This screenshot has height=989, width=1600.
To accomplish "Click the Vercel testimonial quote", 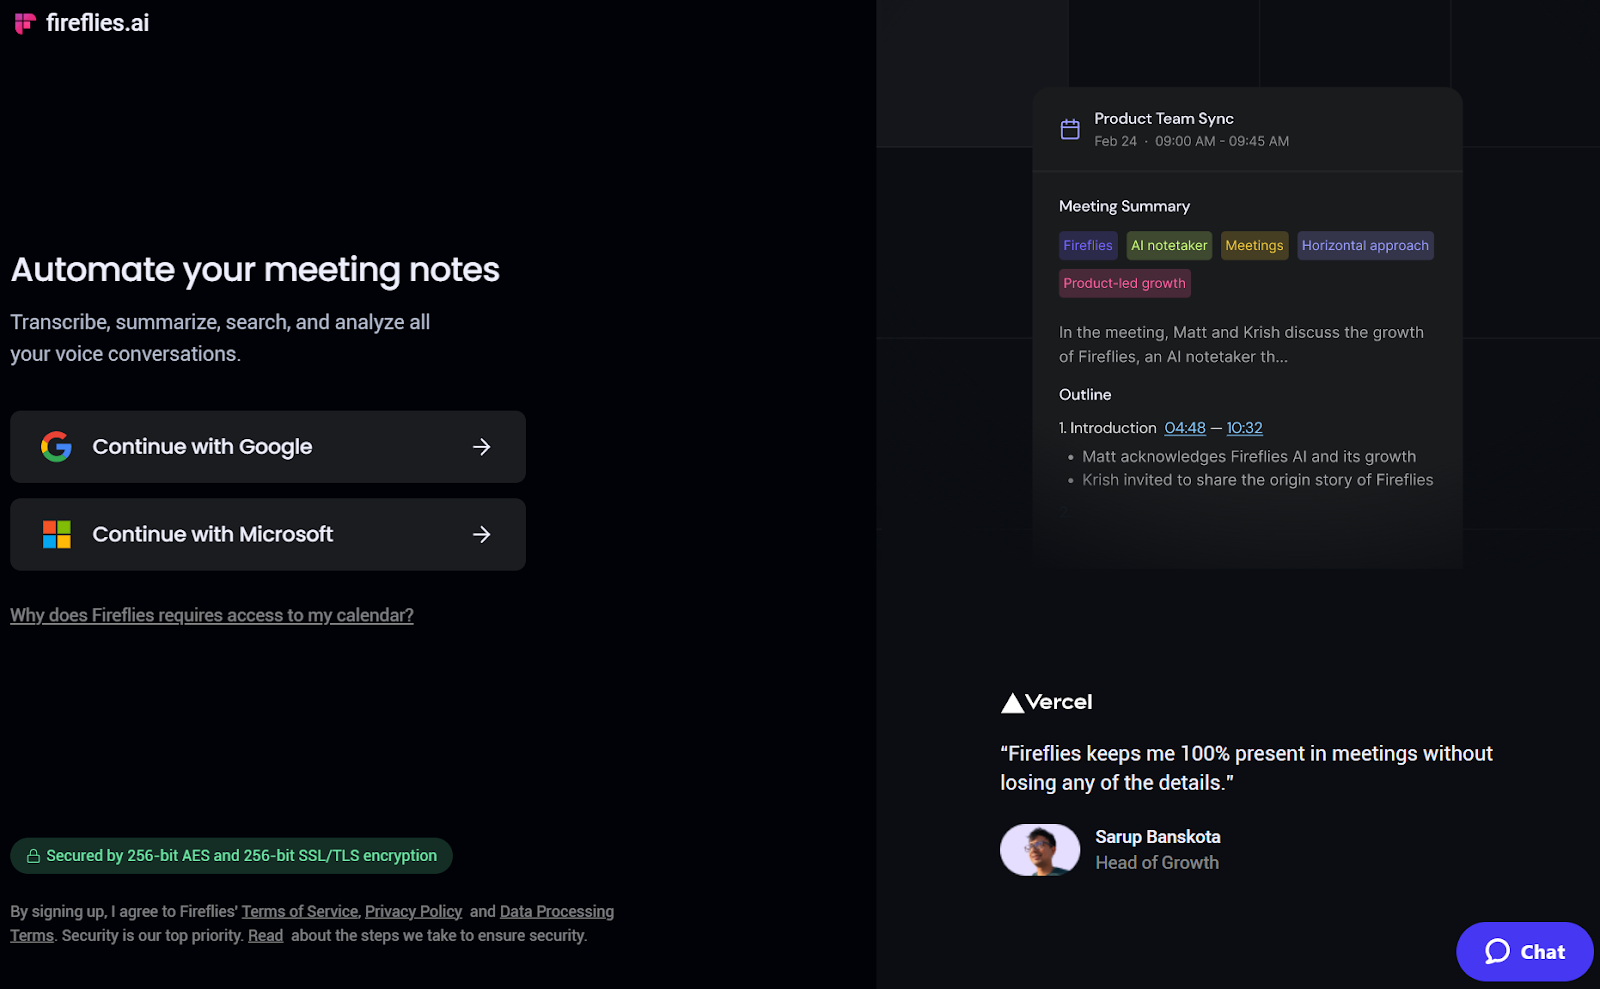I will tap(1247, 768).
